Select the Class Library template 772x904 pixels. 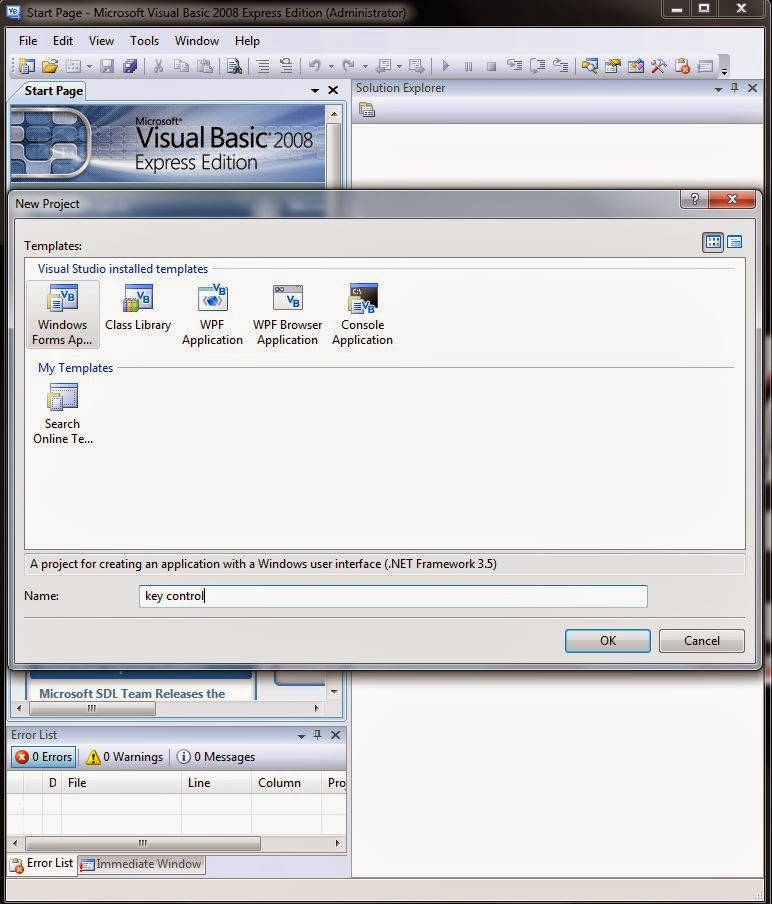[x=138, y=308]
